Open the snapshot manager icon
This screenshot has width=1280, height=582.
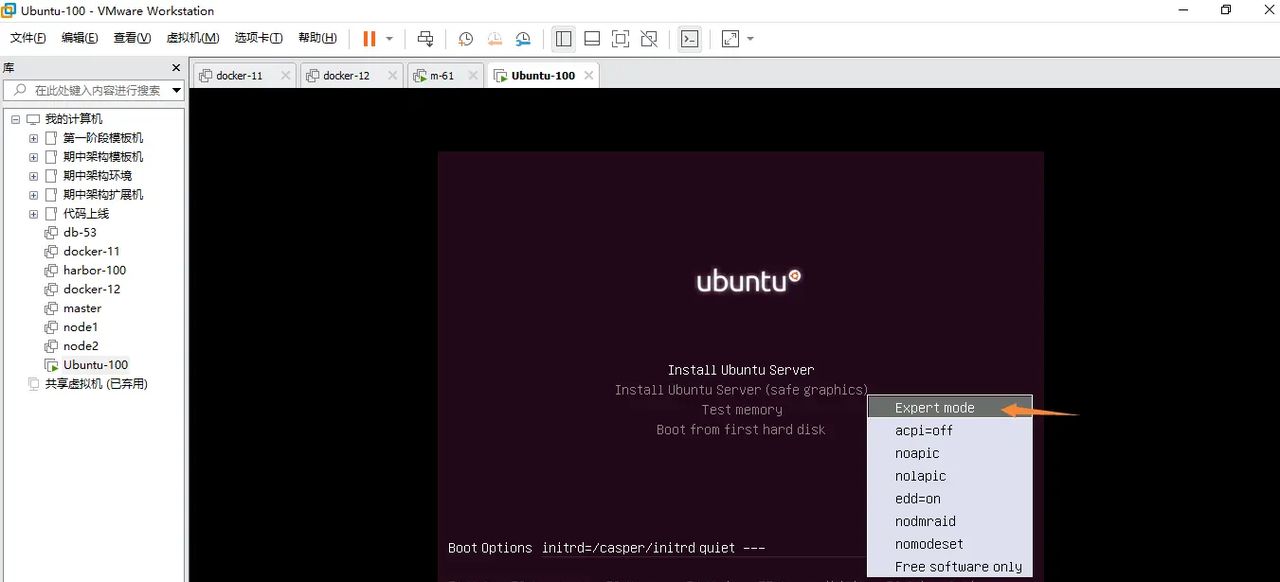524,38
